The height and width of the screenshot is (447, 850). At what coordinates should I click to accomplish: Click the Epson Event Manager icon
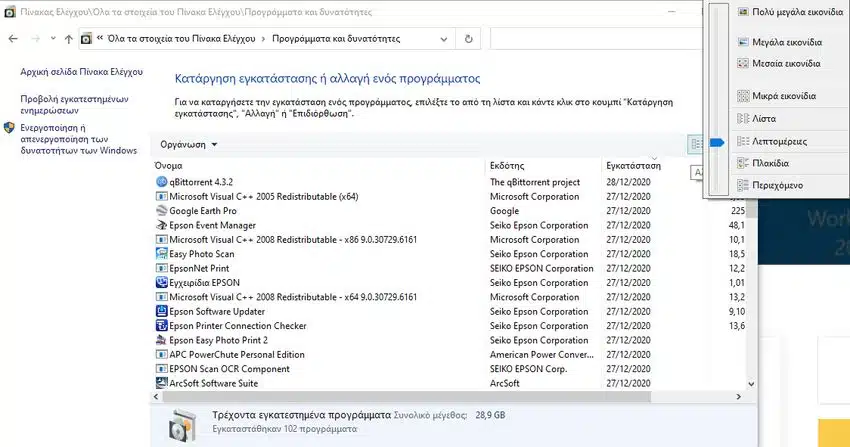pyautogui.click(x=162, y=225)
